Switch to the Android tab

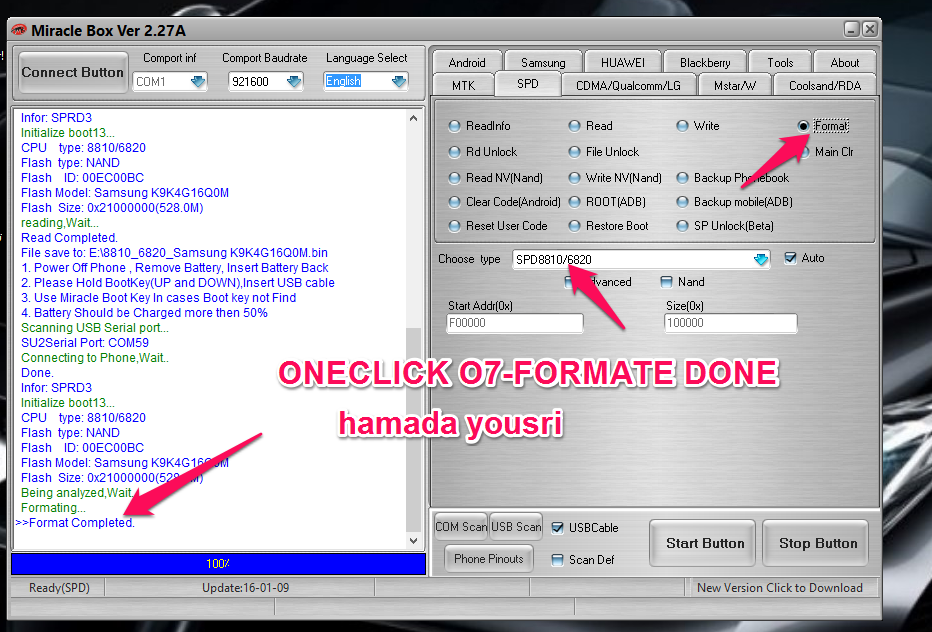coord(467,62)
